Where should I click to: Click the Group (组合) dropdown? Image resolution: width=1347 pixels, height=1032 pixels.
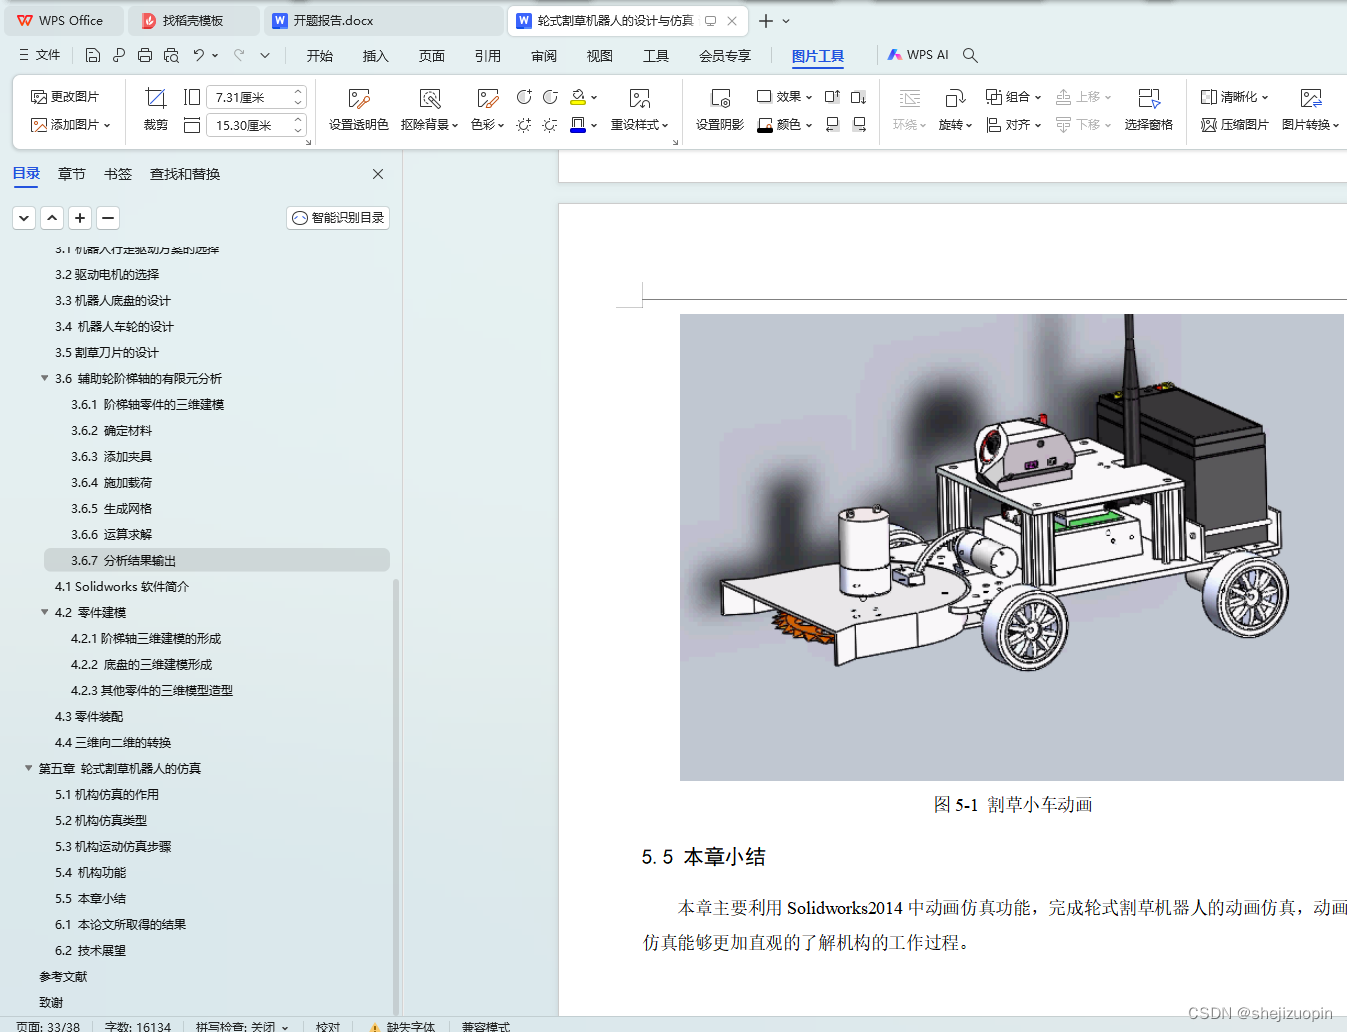(1014, 97)
